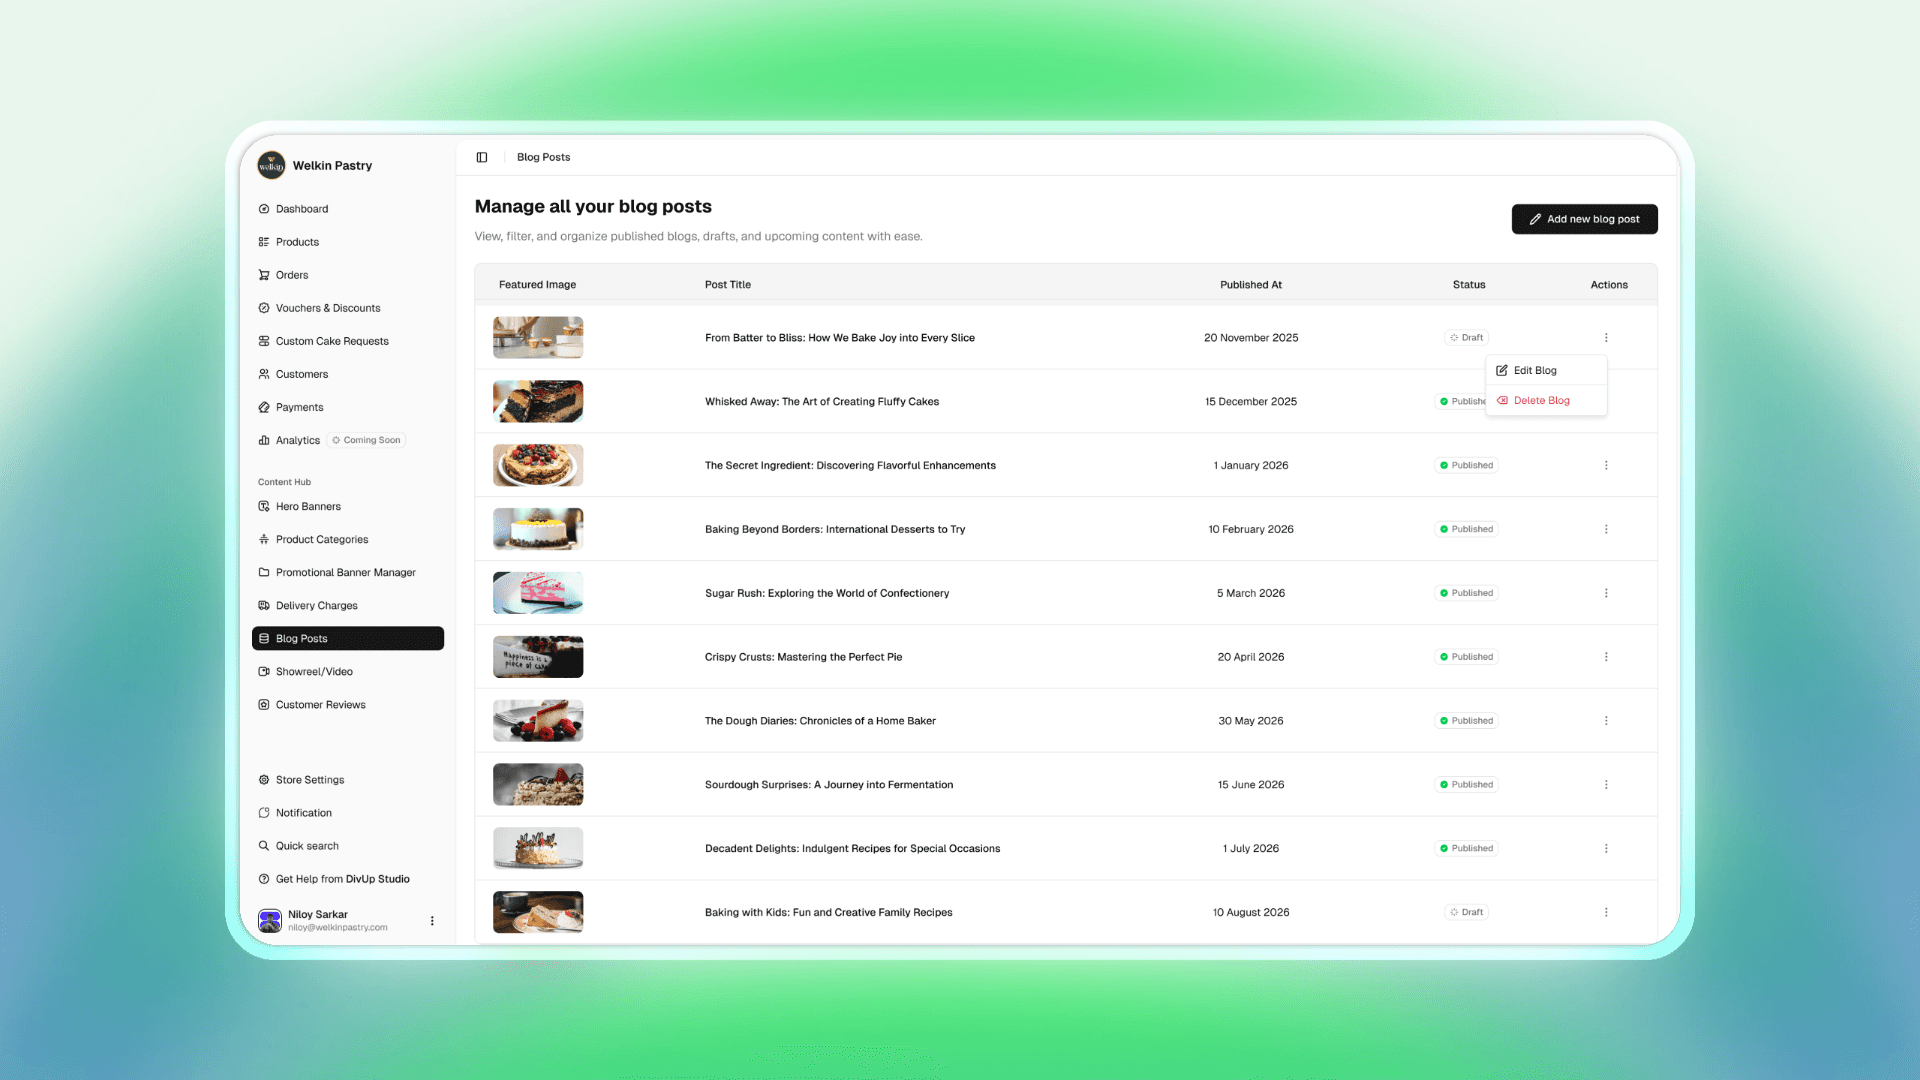The height and width of the screenshot is (1080, 1920).
Task: Open Delivery Charges page
Action: click(316, 605)
